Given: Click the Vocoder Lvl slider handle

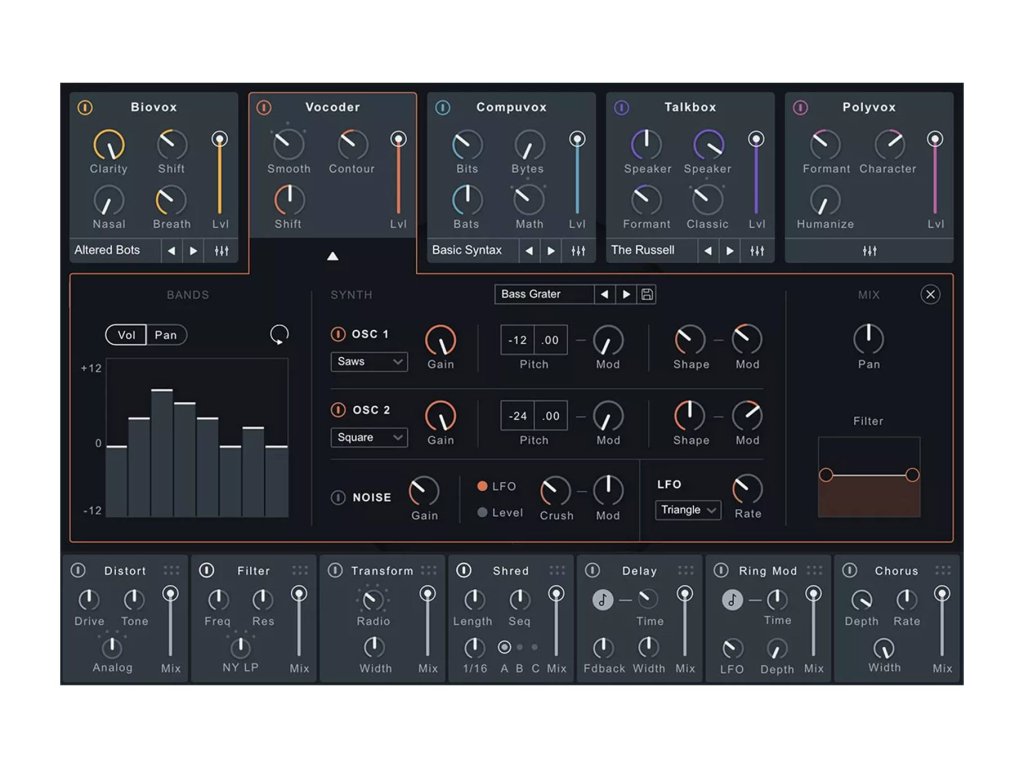Looking at the screenshot, I should [398, 139].
